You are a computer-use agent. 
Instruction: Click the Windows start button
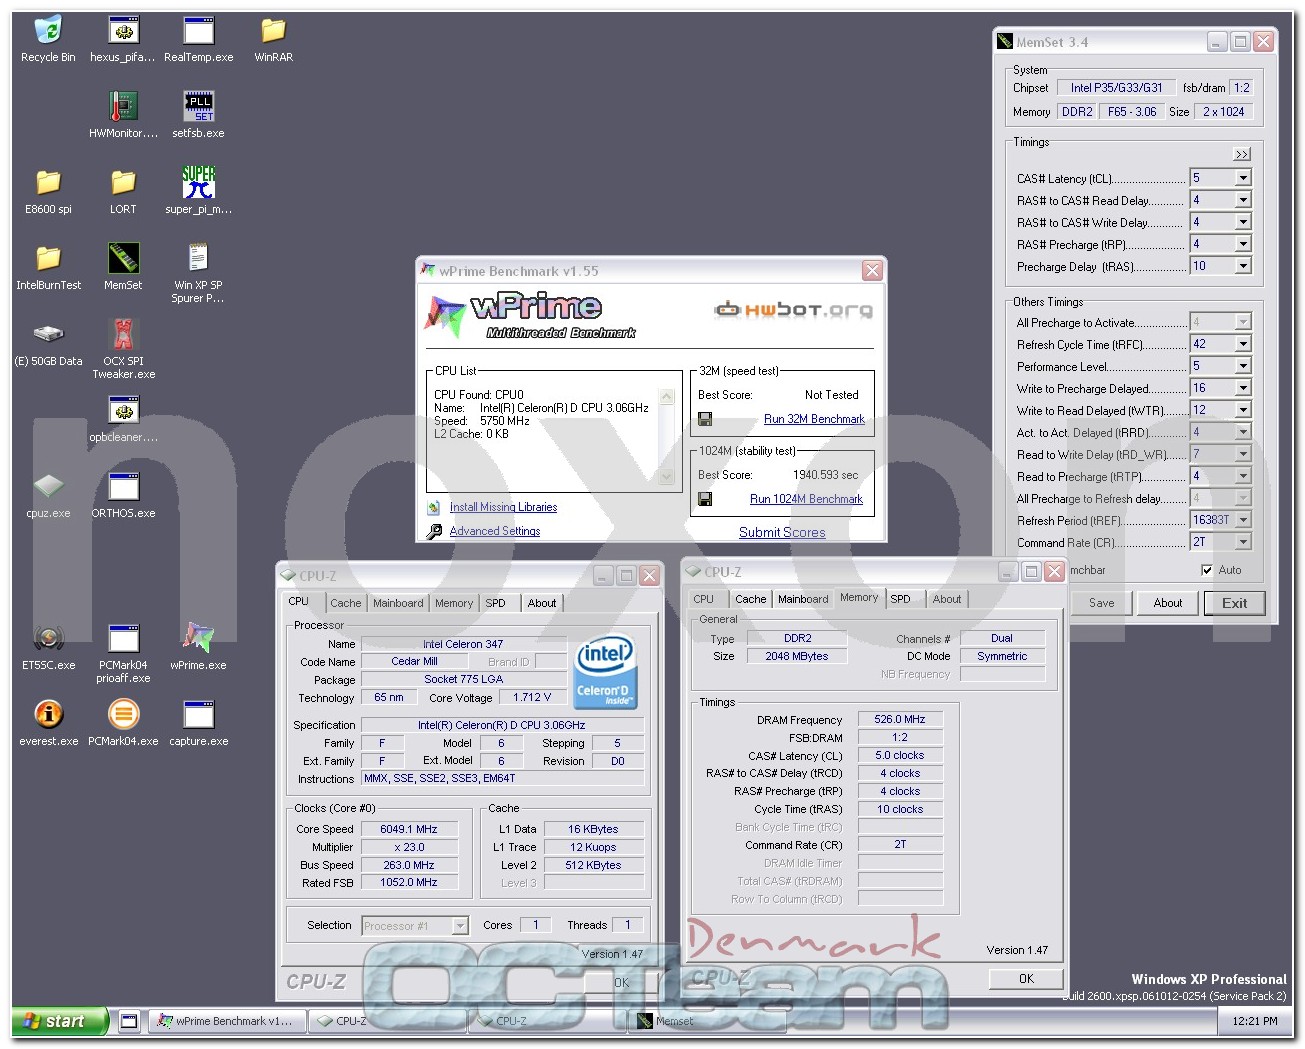point(60,1021)
